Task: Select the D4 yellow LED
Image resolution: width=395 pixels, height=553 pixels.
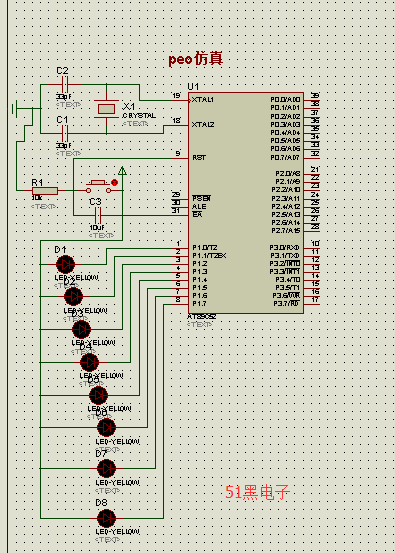Action: coord(90,362)
